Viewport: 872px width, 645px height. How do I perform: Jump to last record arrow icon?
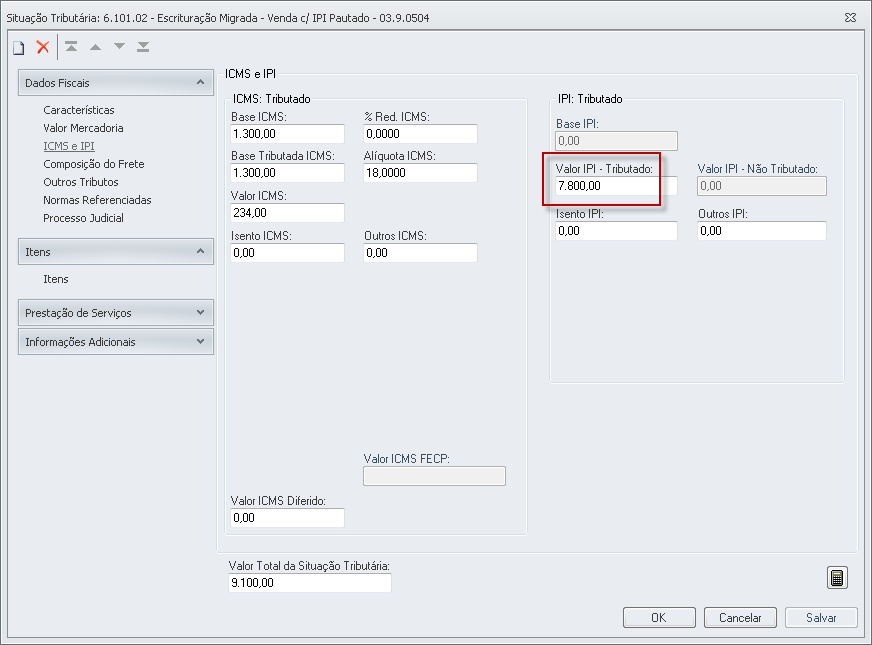[143, 47]
